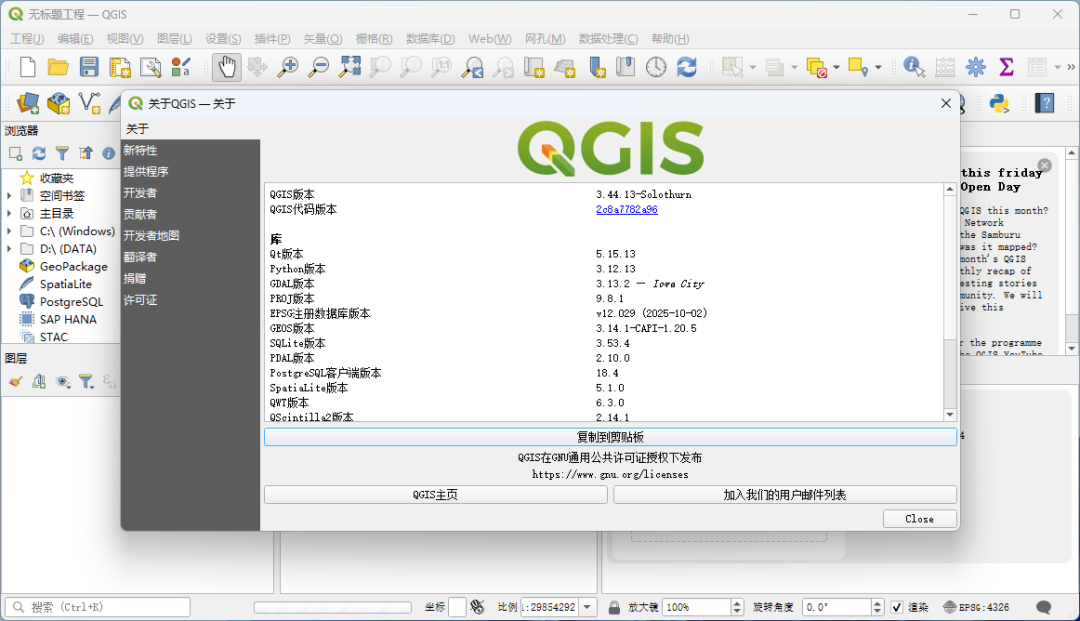The image size is (1080, 621).
Task: Click the 加入我们的用户邮件列表 button
Action: tap(785, 494)
